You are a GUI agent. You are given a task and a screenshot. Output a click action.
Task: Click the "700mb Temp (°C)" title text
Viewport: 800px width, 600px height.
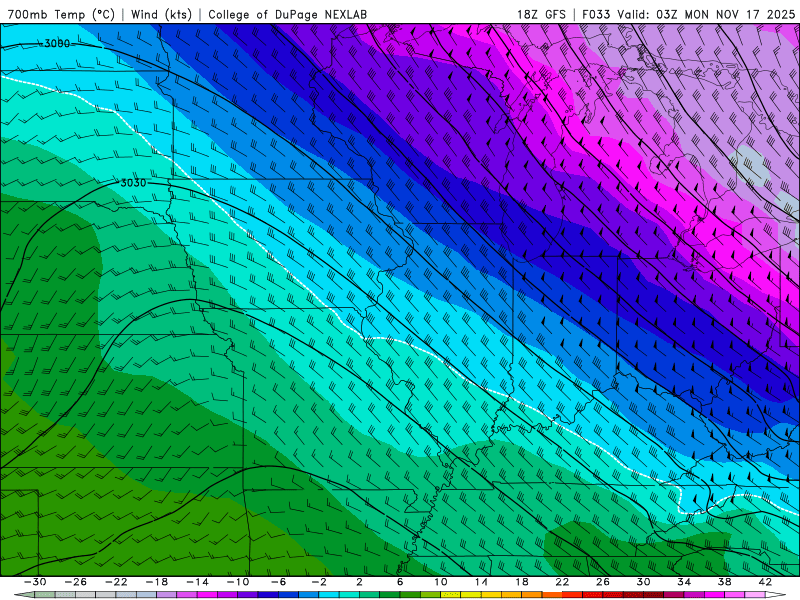61,14
